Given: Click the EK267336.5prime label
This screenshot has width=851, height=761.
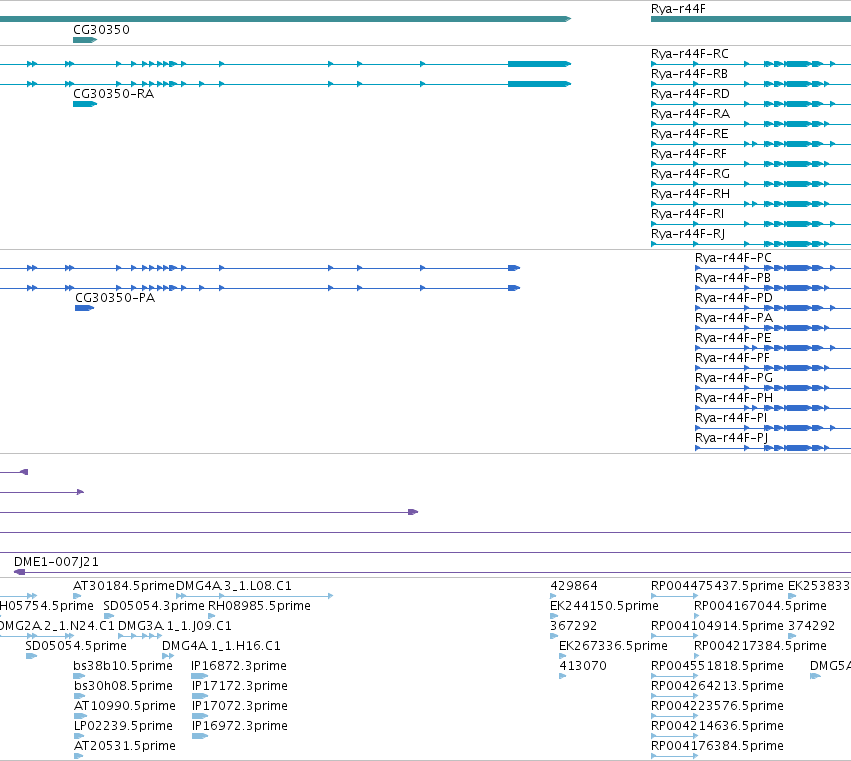Looking at the screenshot, I should [613, 646].
